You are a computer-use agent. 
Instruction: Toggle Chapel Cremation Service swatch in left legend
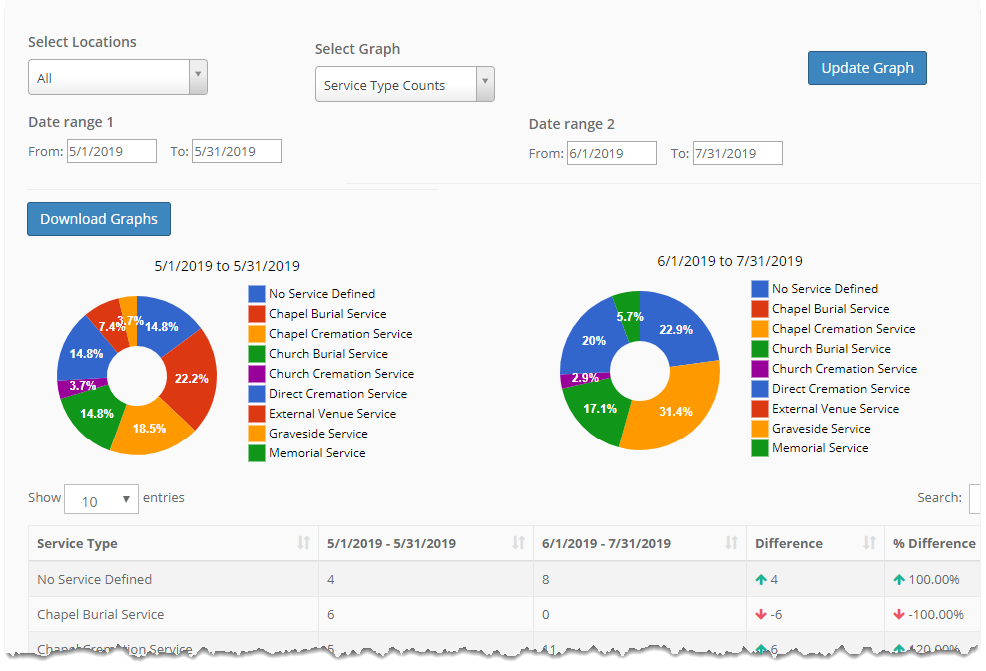pyautogui.click(x=257, y=334)
